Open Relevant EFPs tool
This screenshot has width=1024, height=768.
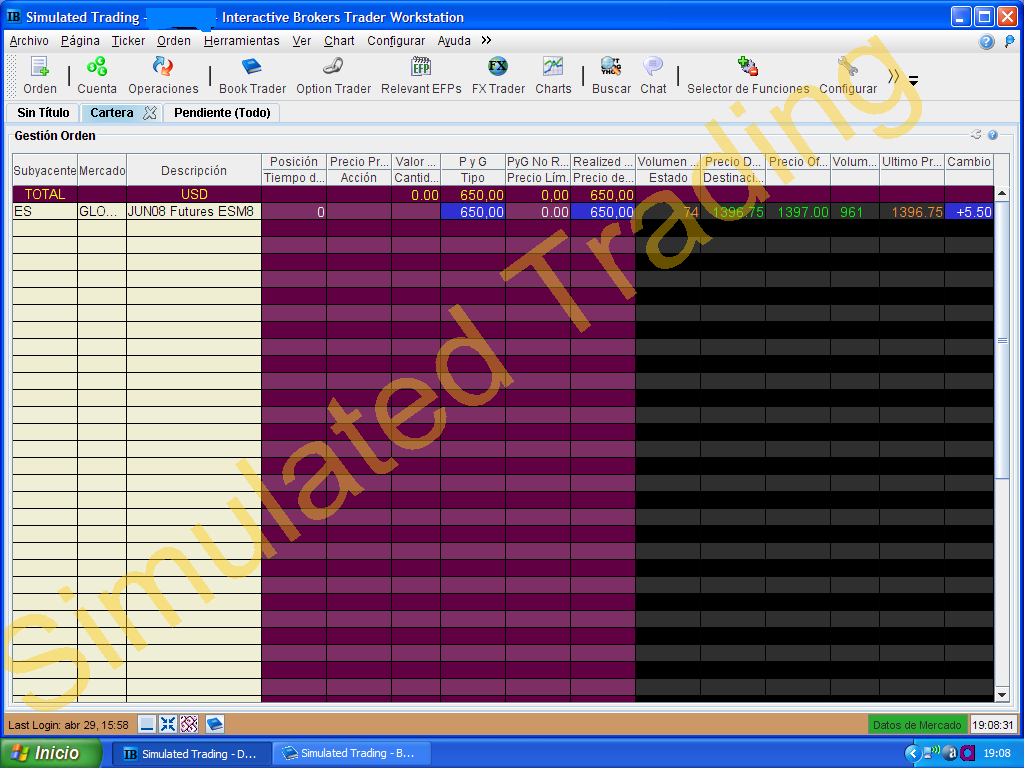click(x=421, y=75)
